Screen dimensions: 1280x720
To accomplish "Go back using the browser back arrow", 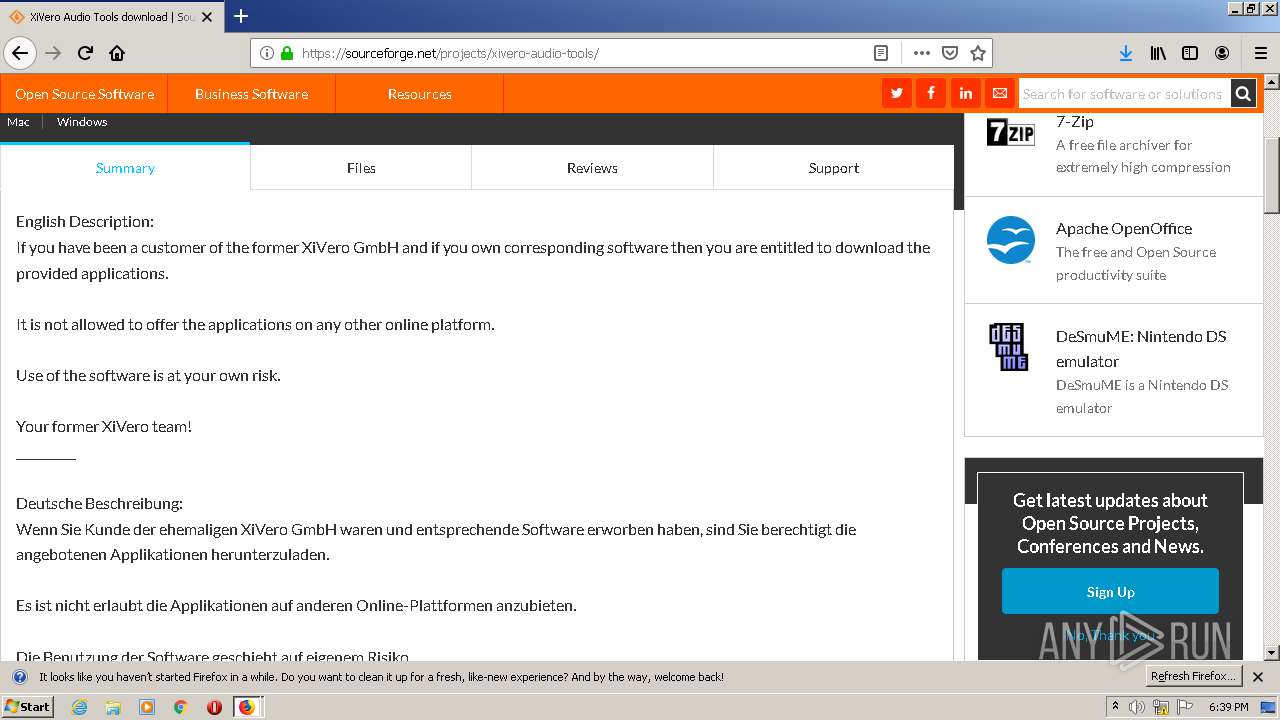I will [20, 53].
